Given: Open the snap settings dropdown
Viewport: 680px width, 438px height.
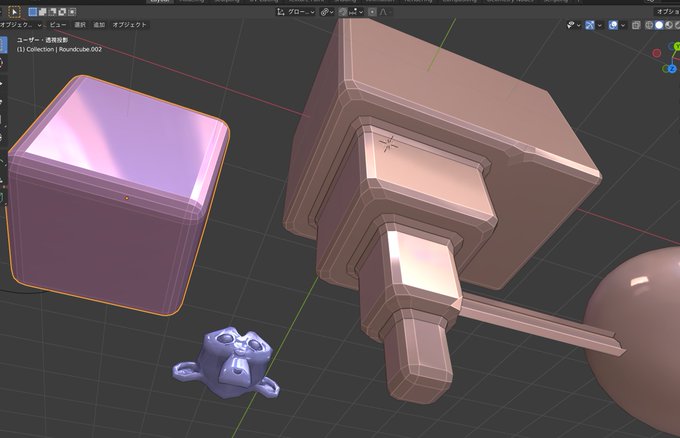Looking at the screenshot, I should [x=356, y=12].
